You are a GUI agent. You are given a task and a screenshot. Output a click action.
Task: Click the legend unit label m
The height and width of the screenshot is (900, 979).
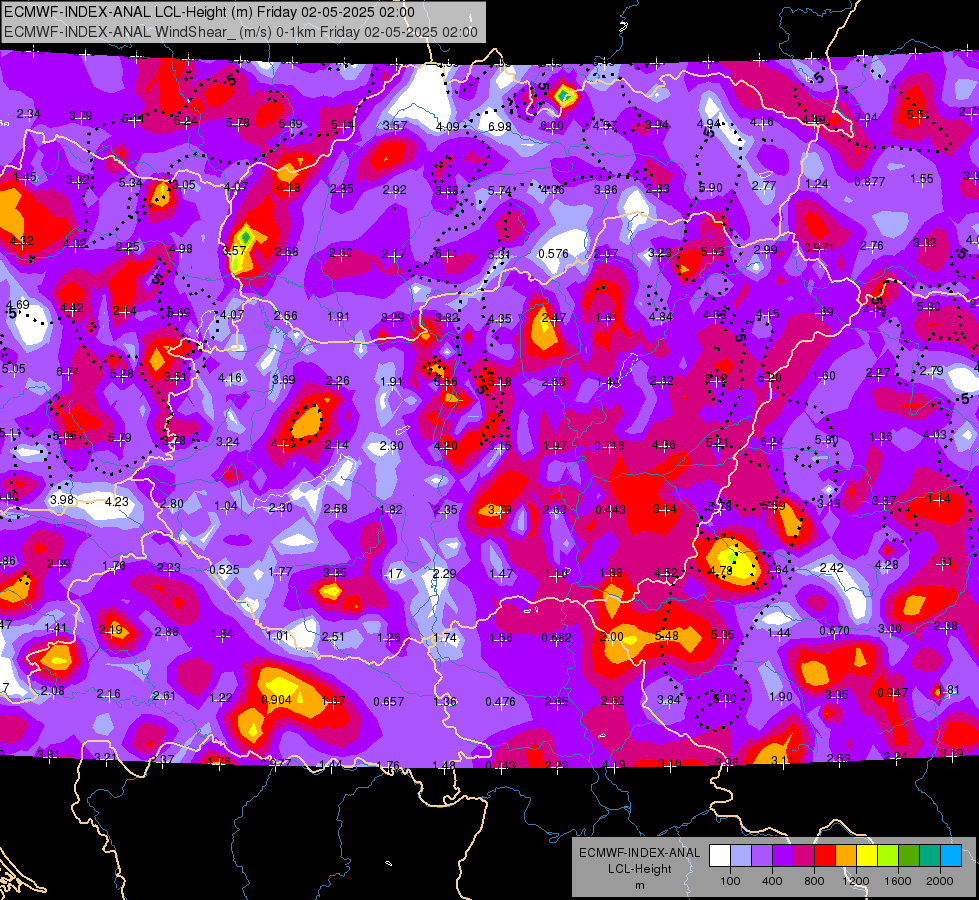tap(640, 886)
